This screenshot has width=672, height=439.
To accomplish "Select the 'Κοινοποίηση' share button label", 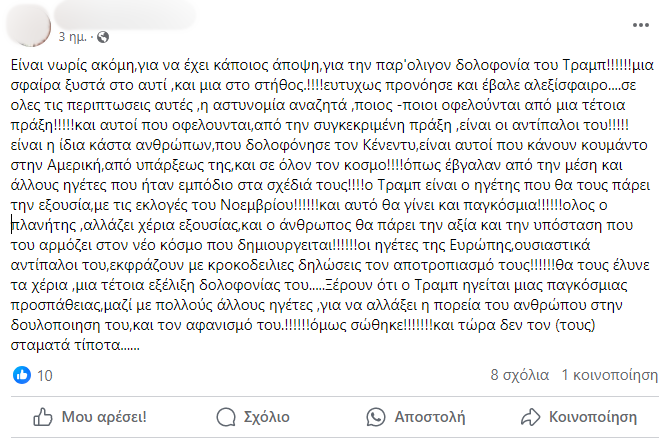I will click(593, 417).
